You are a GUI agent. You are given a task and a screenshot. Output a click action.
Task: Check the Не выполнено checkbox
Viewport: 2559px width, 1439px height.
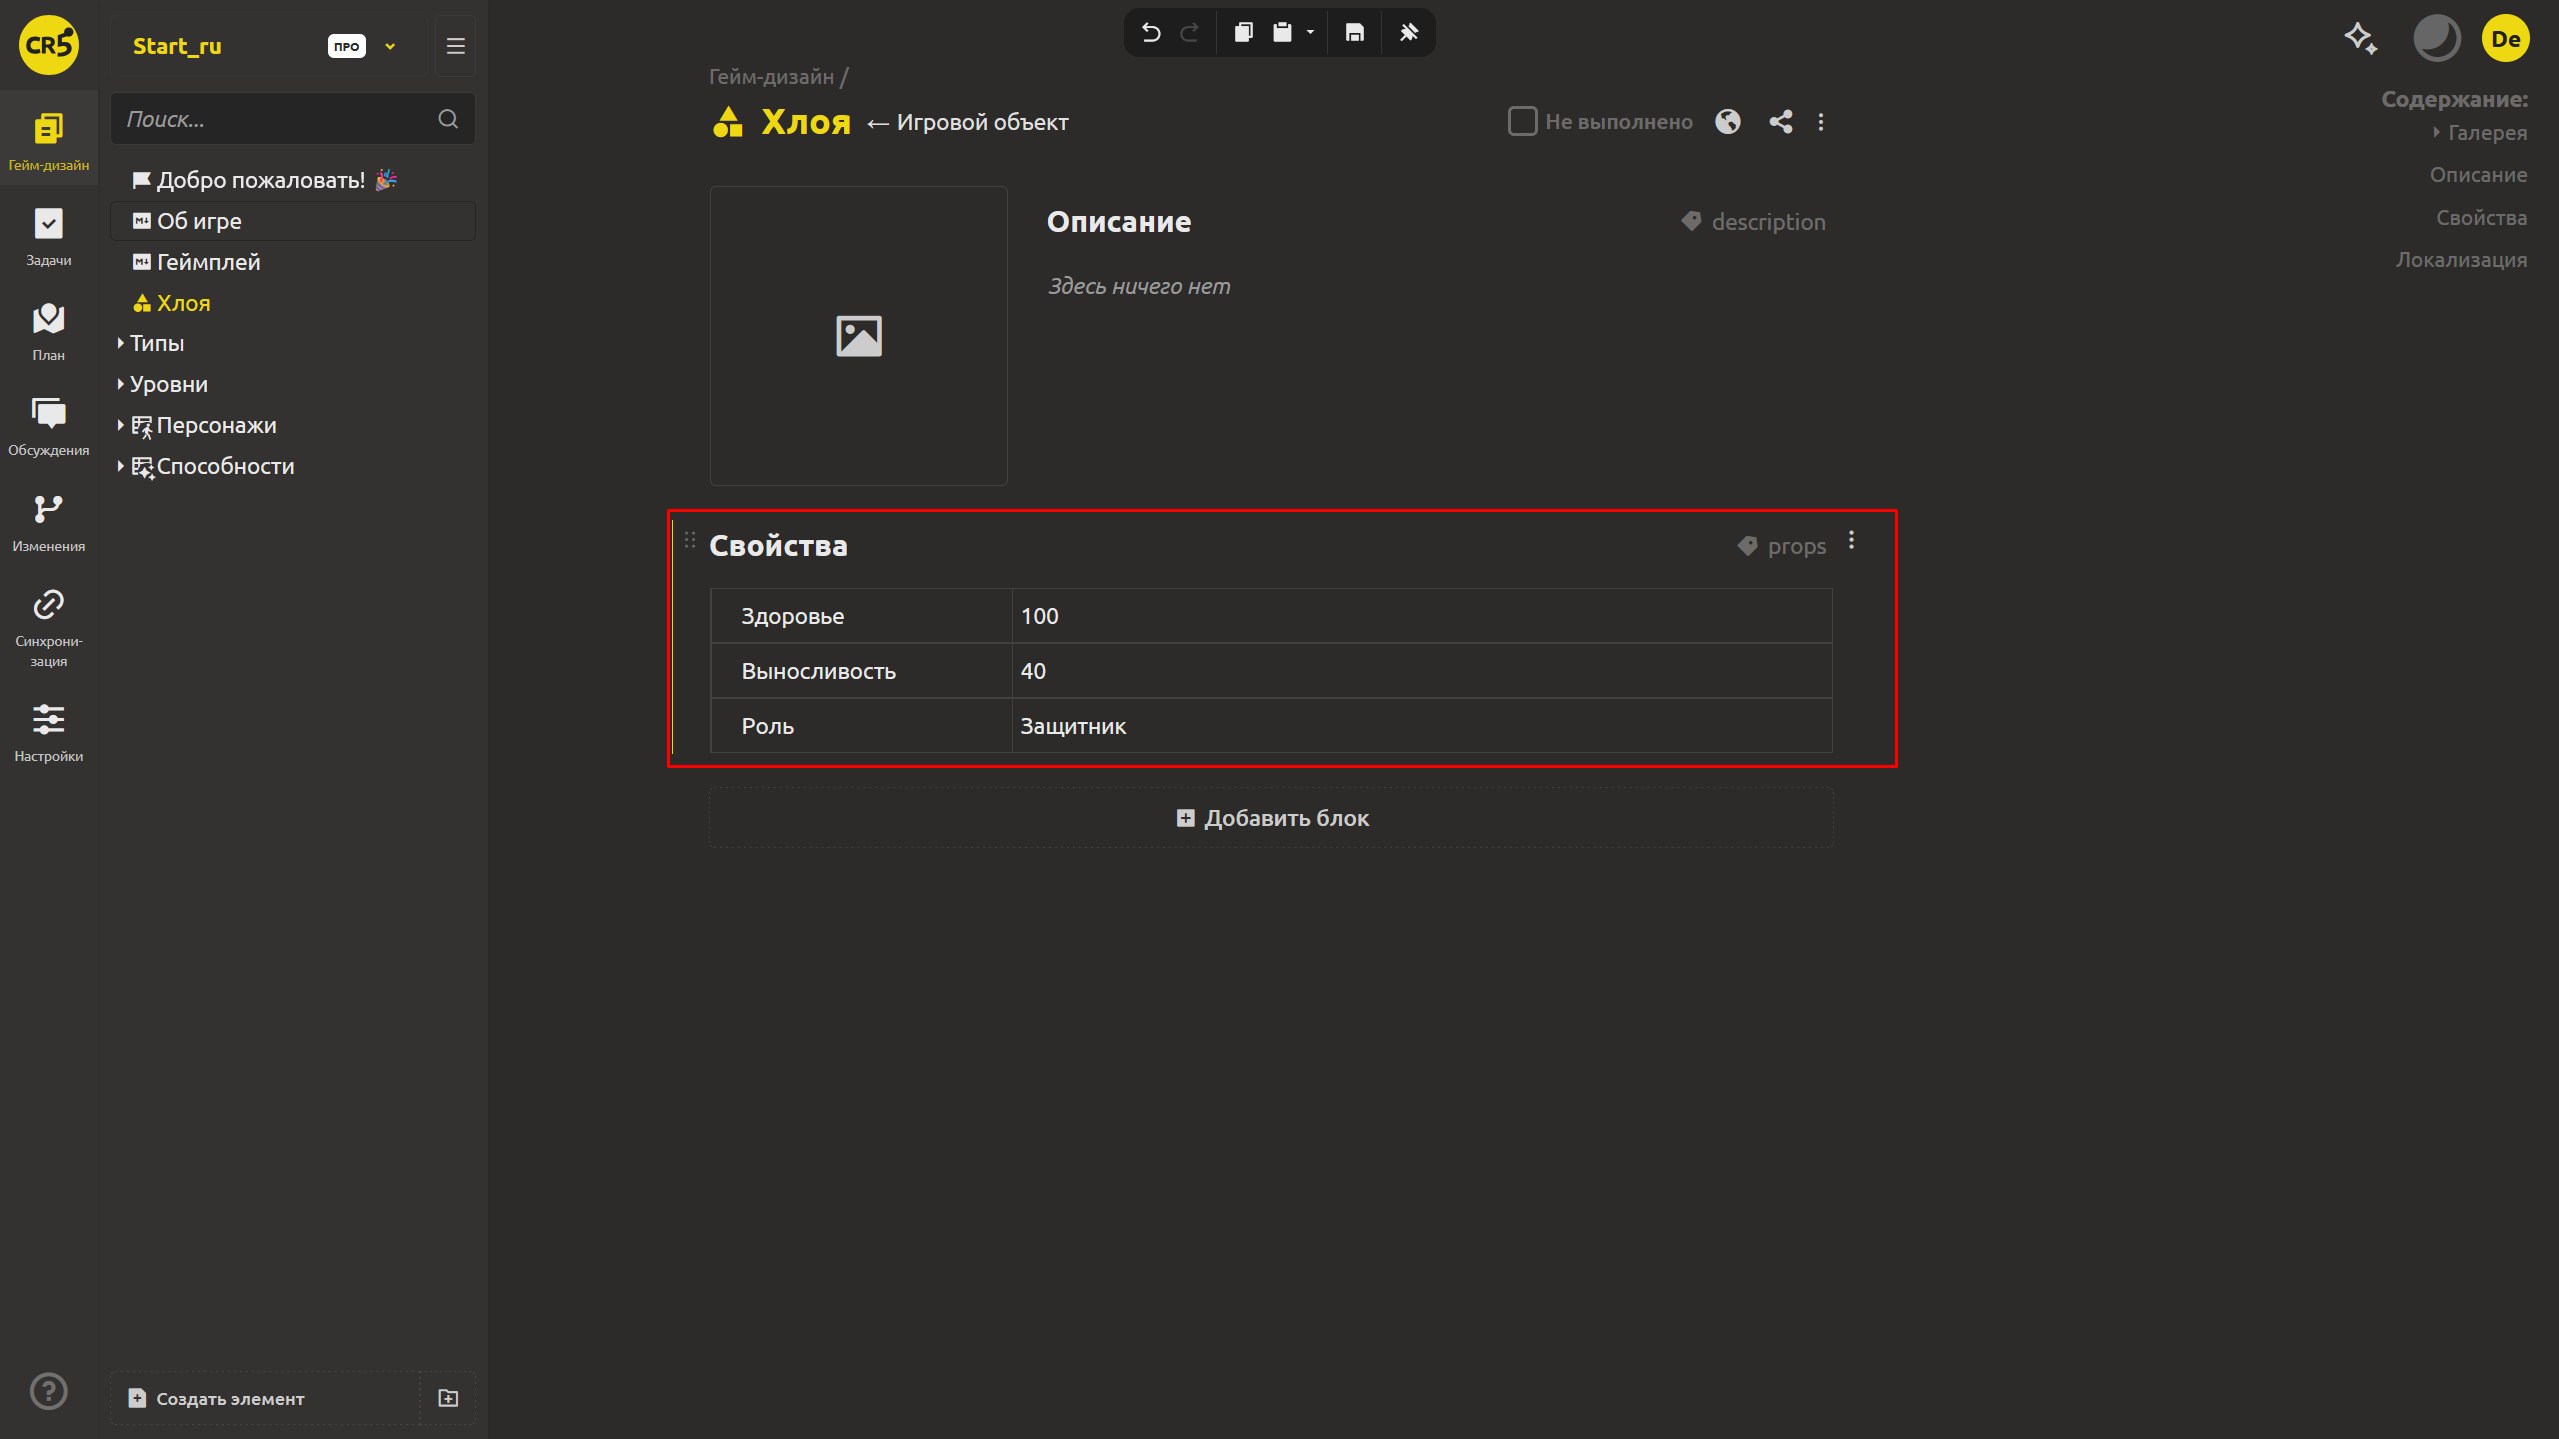point(1522,121)
